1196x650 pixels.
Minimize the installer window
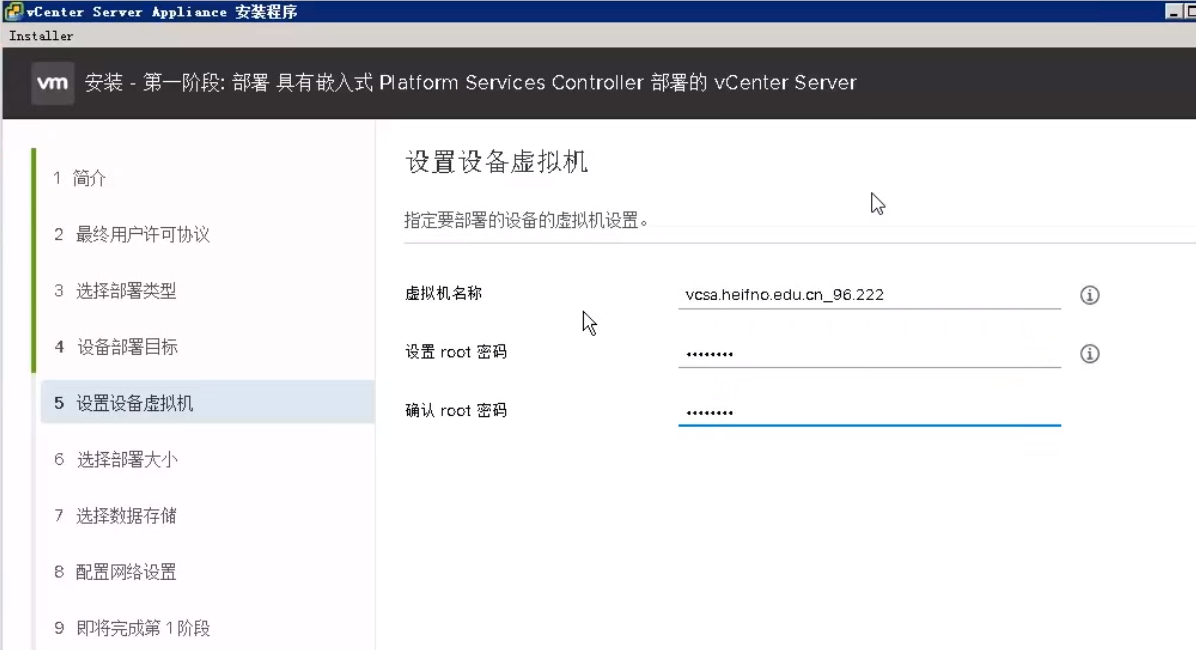tap(1173, 11)
